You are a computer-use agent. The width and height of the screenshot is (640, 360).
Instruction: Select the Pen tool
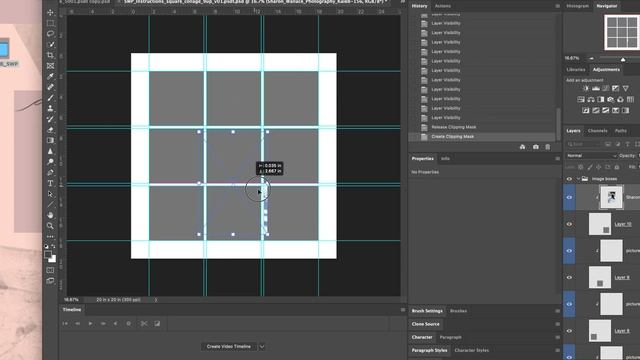50,173
